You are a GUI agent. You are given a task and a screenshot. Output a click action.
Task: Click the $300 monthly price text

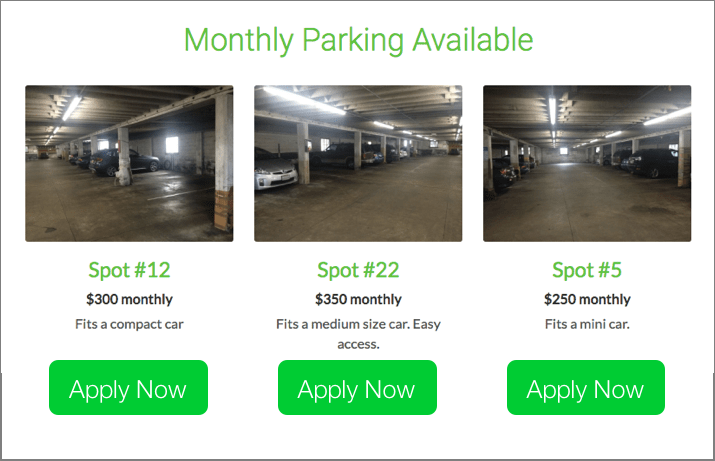(x=129, y=299)
